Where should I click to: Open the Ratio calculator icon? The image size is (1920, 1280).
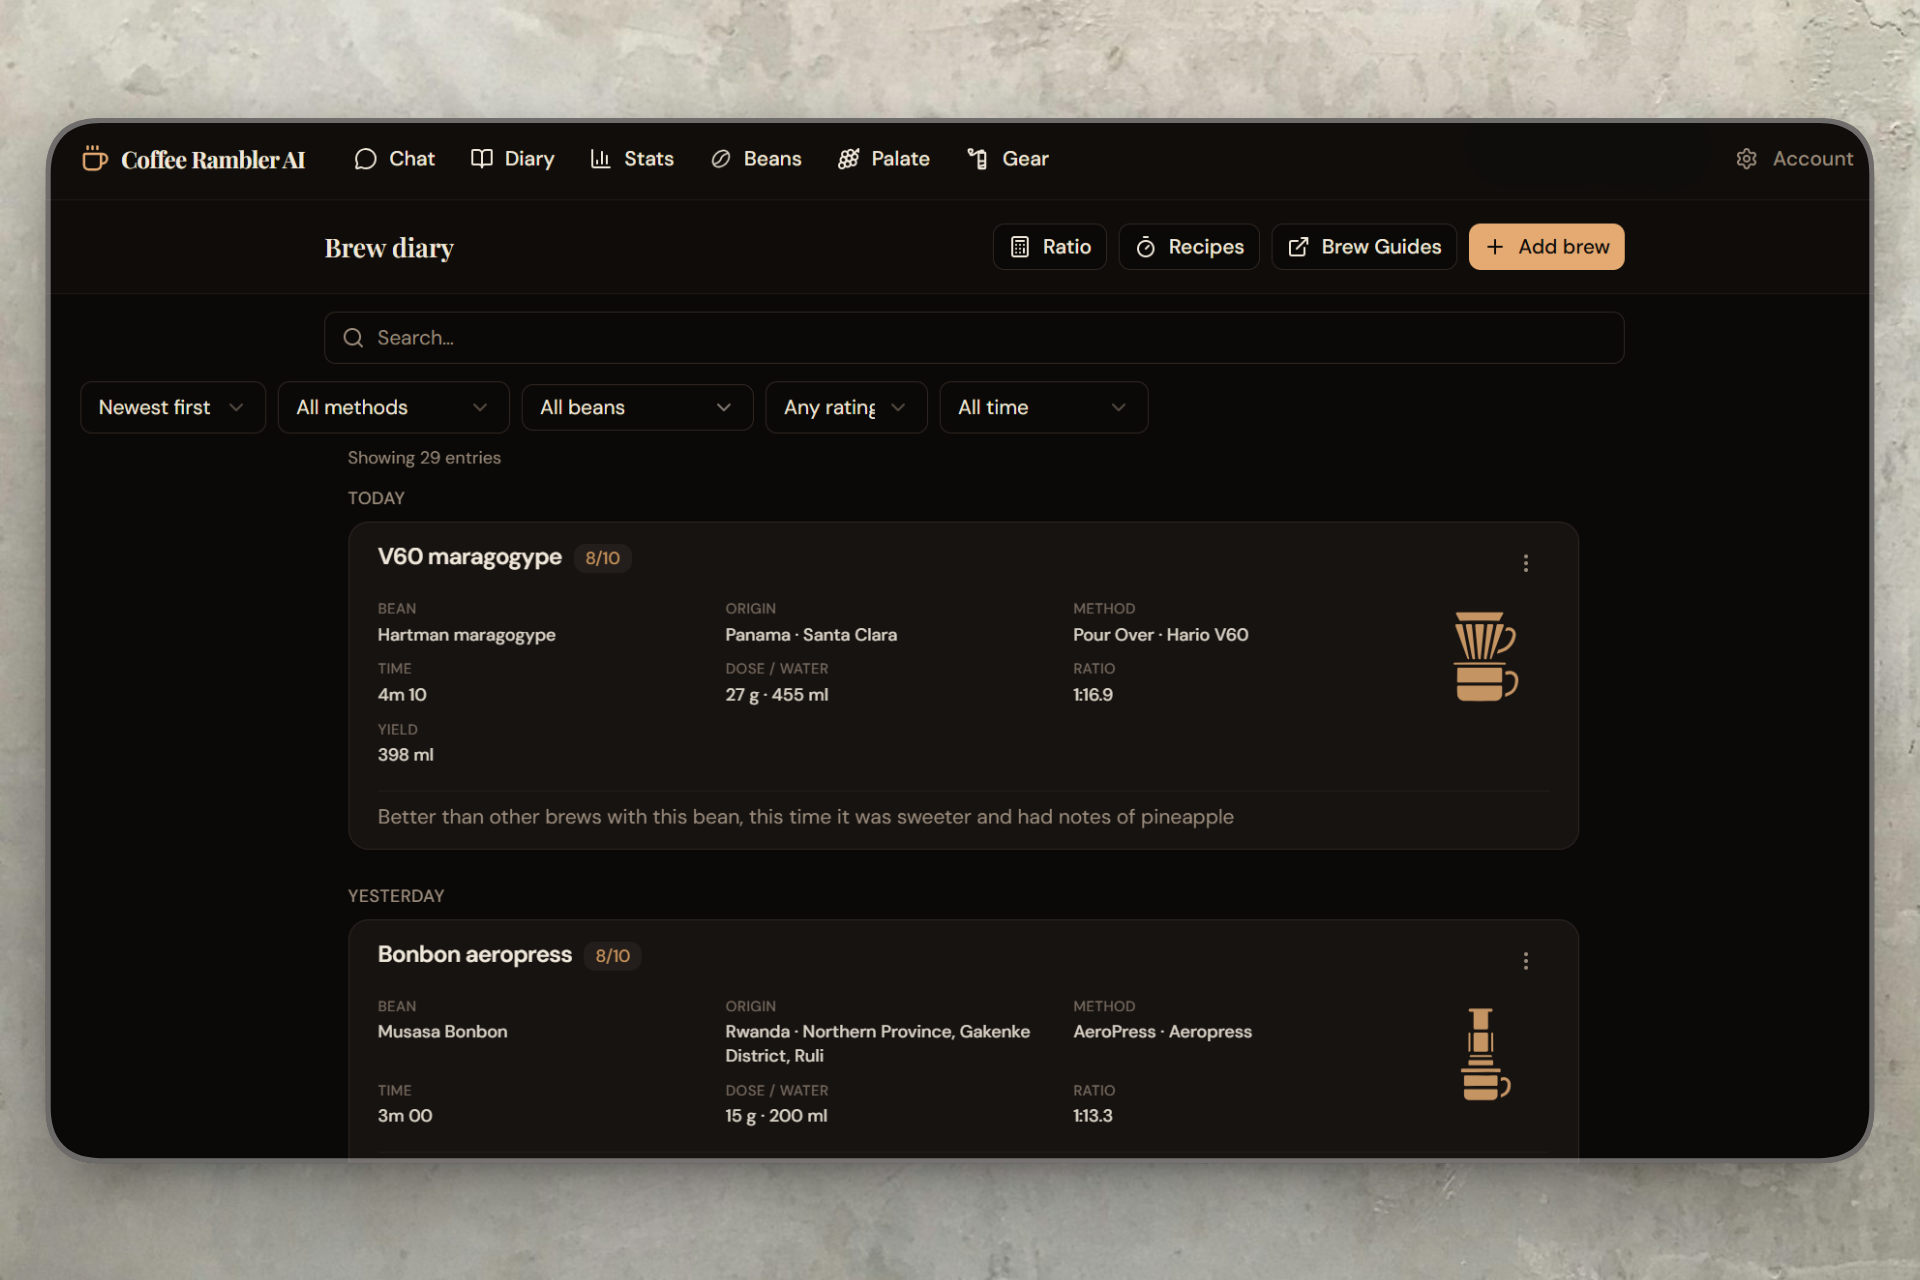pos(1021,246)
